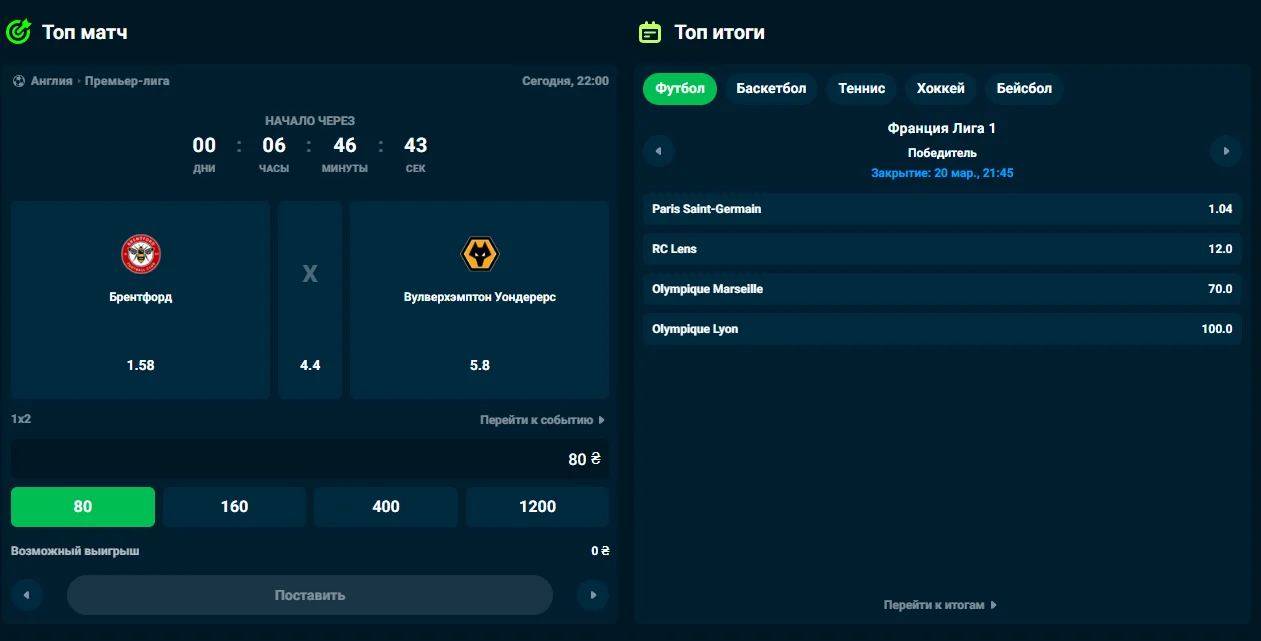
Task: Bet on Брентфорд win at 1.58
Action: 141,300
